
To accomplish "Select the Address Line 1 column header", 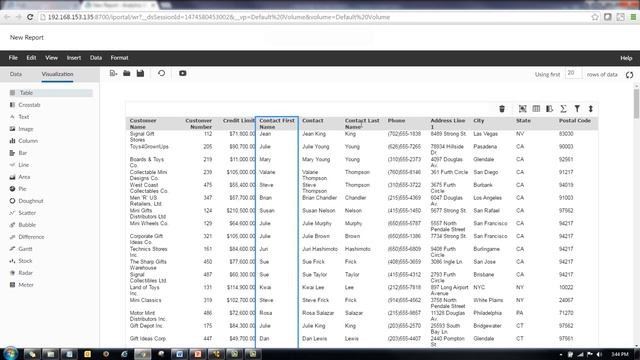I will (x=448, y=124).
